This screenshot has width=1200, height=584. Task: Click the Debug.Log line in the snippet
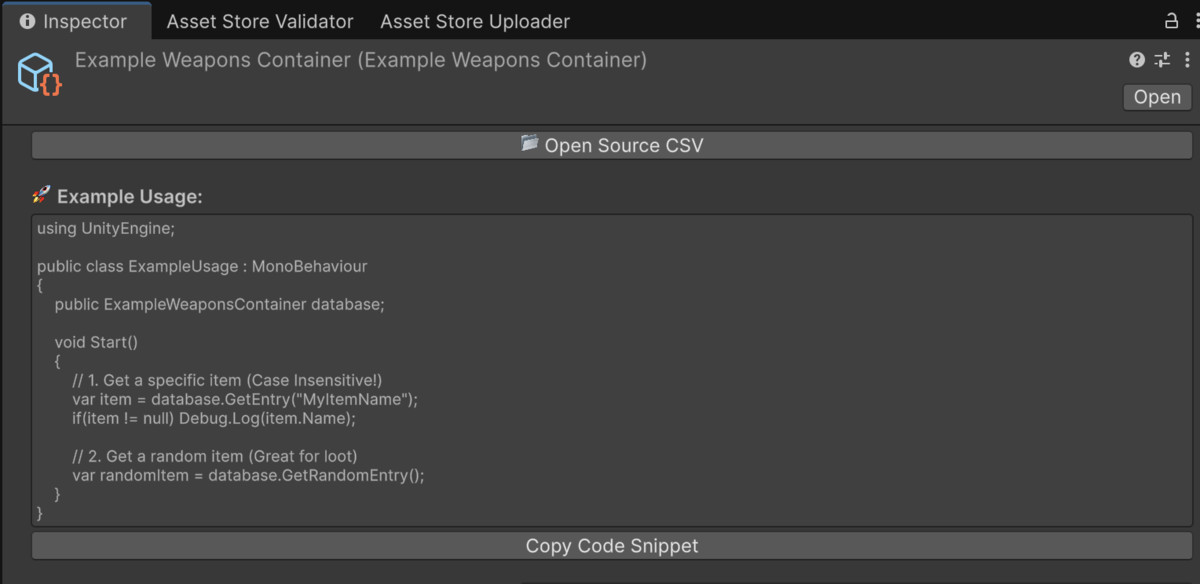[x=214, y=418]
